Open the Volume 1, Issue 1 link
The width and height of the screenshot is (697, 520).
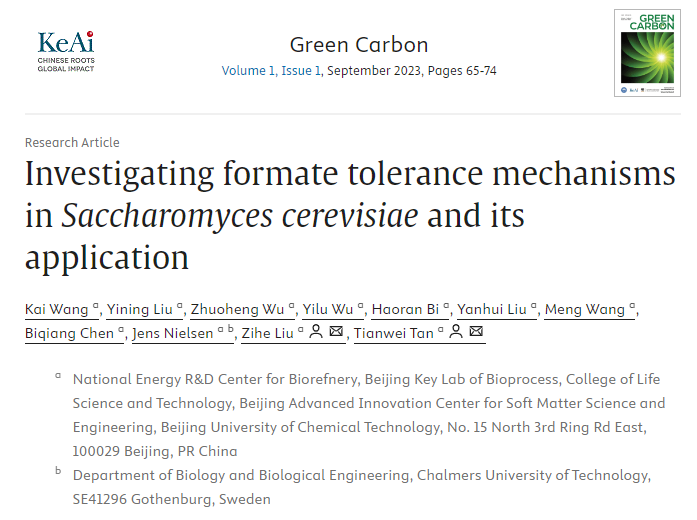click(x=271, y=71)
